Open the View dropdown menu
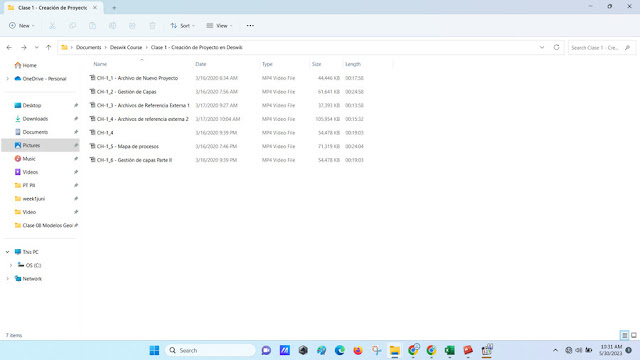The height and width of the screenshot is (360, 640). tap(219, 26)
